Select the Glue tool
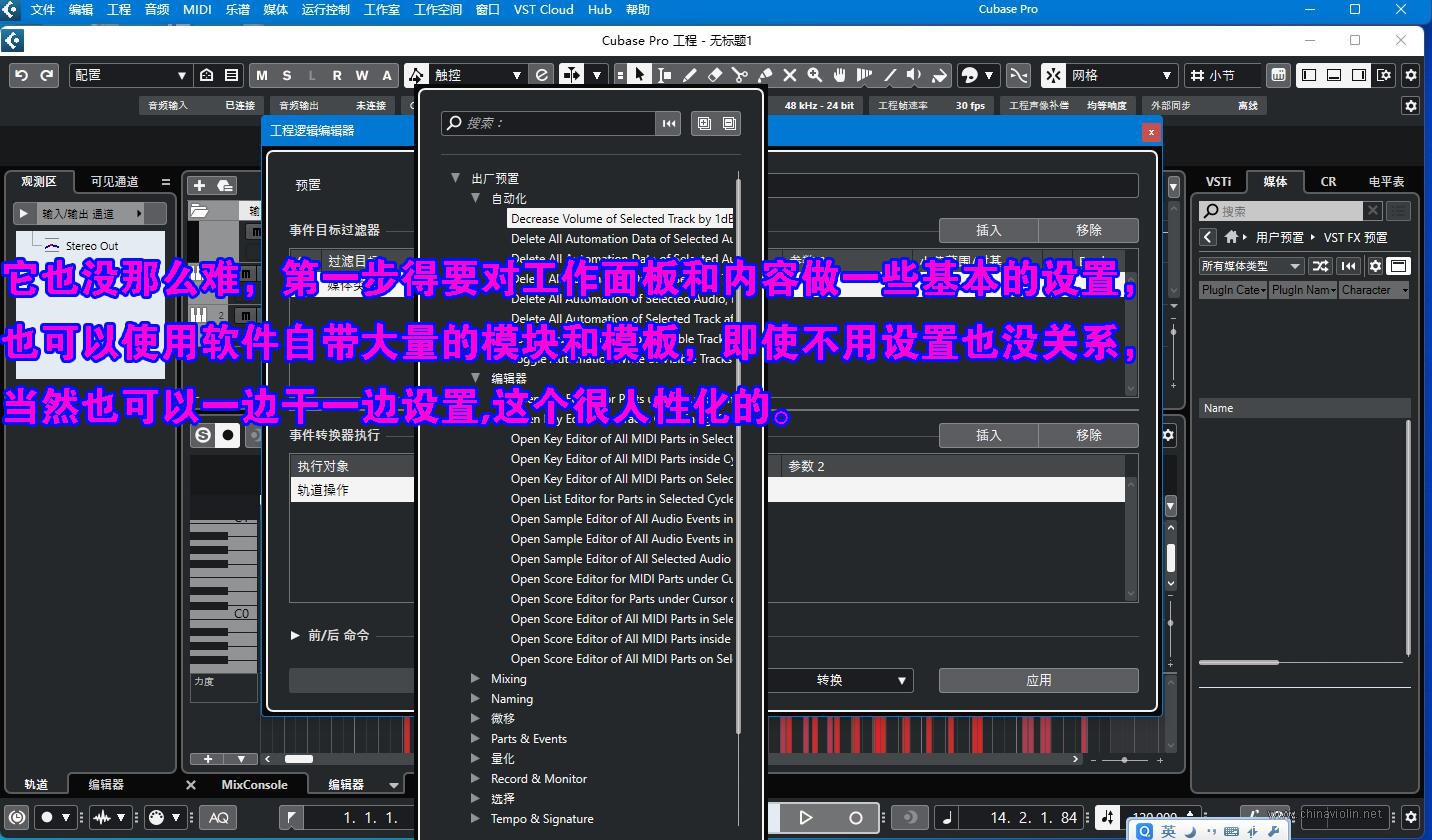Screen dimensions: 1432x840 765,75
